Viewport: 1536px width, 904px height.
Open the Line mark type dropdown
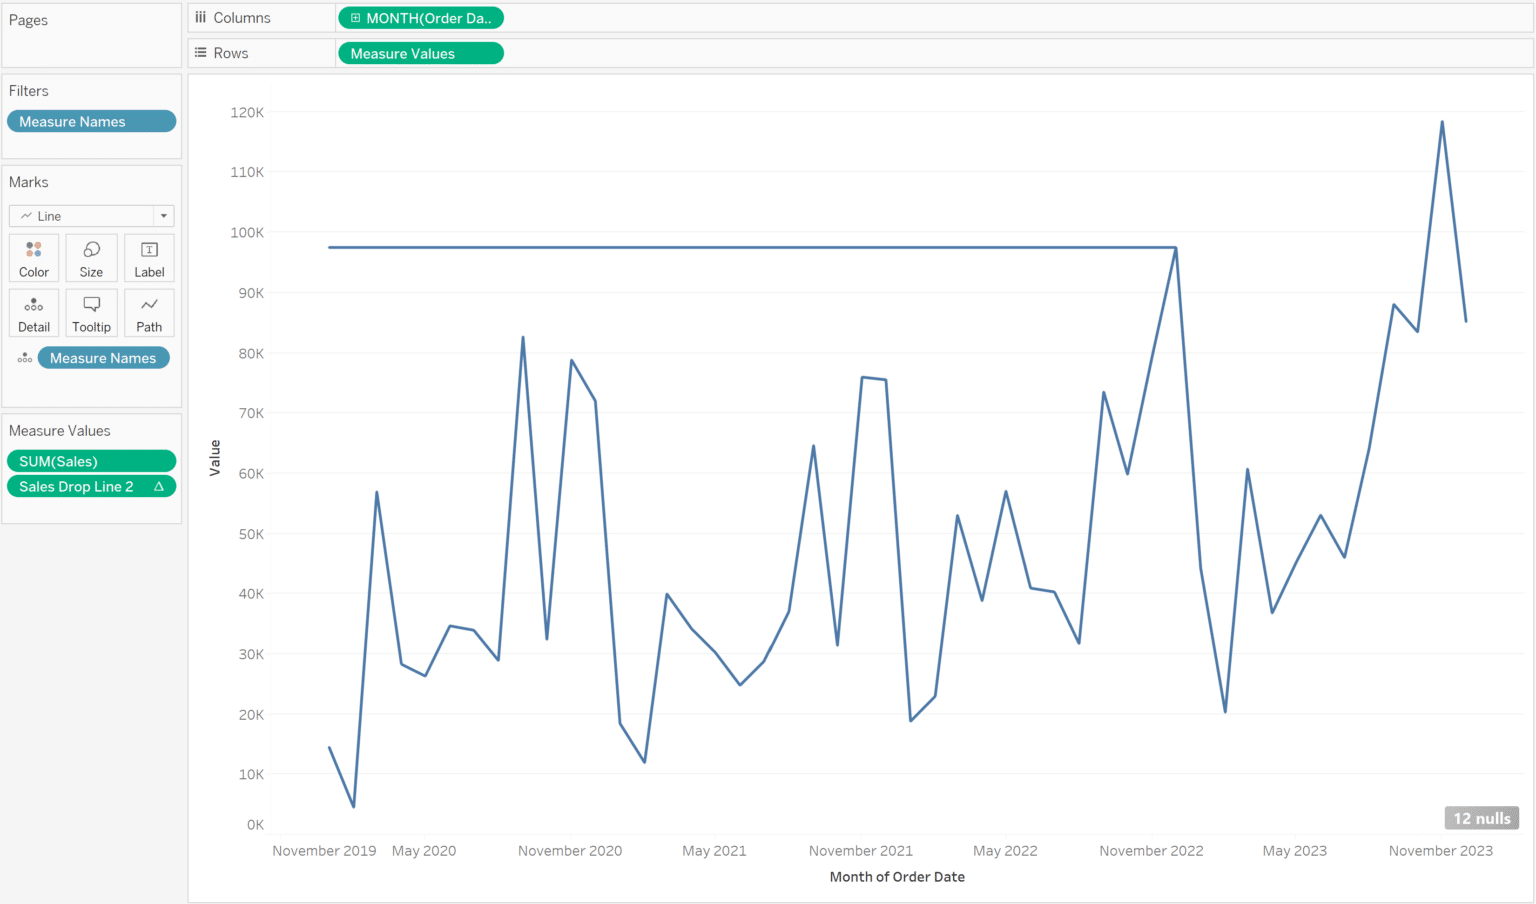[x=163, y=215]
